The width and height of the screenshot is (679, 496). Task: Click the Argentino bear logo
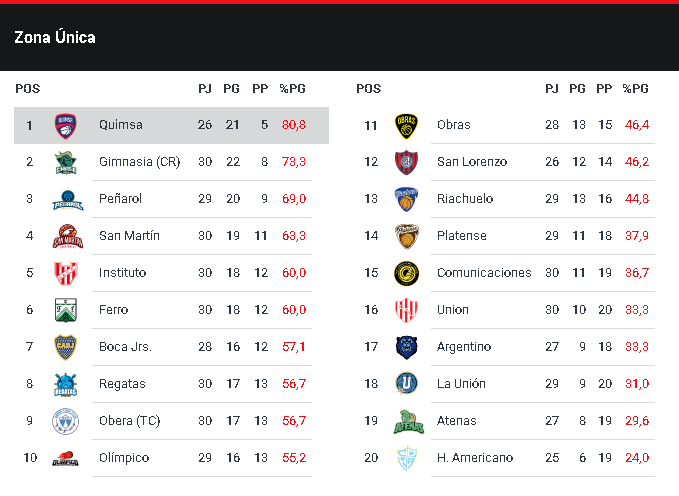click(x=406, y=347)
